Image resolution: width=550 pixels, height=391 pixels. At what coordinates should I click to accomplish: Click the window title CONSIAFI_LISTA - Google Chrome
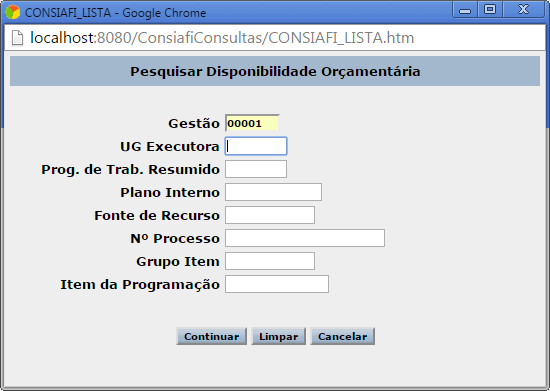pyautogui.click(x=115, y=13)
